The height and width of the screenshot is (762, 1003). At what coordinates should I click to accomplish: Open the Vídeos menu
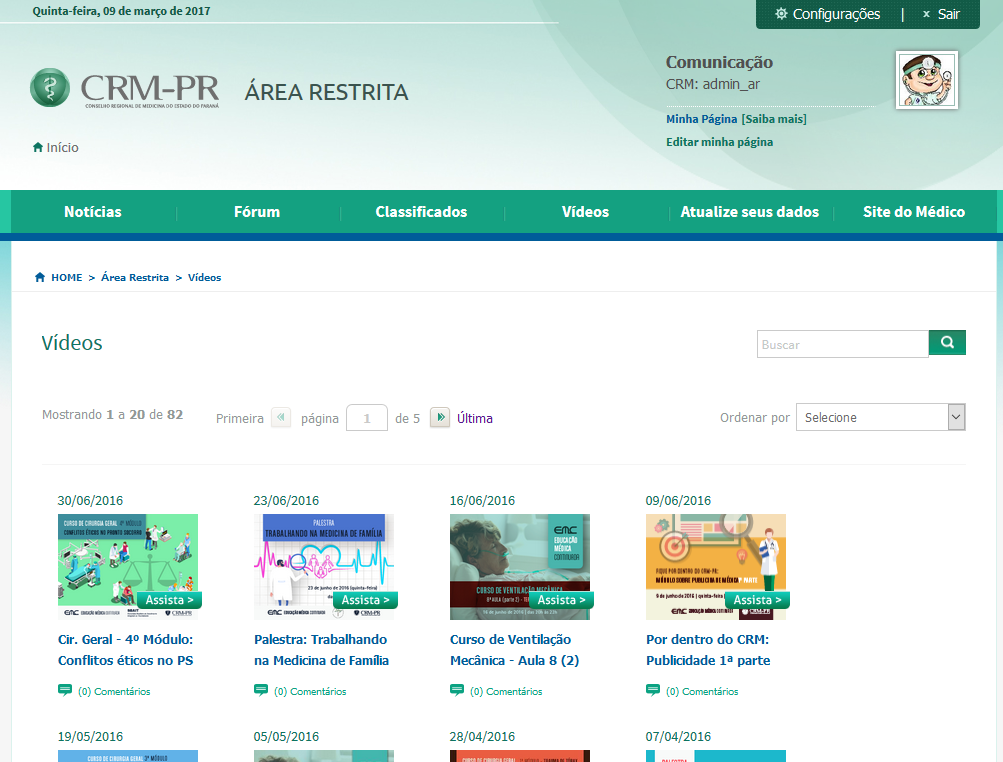coord(585,212)
